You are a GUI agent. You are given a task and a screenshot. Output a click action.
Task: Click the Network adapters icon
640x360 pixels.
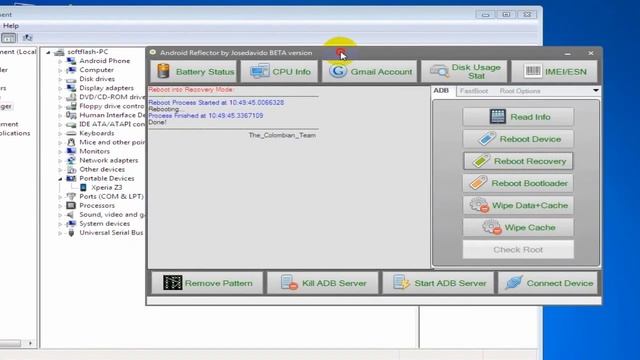pos(71,160)
